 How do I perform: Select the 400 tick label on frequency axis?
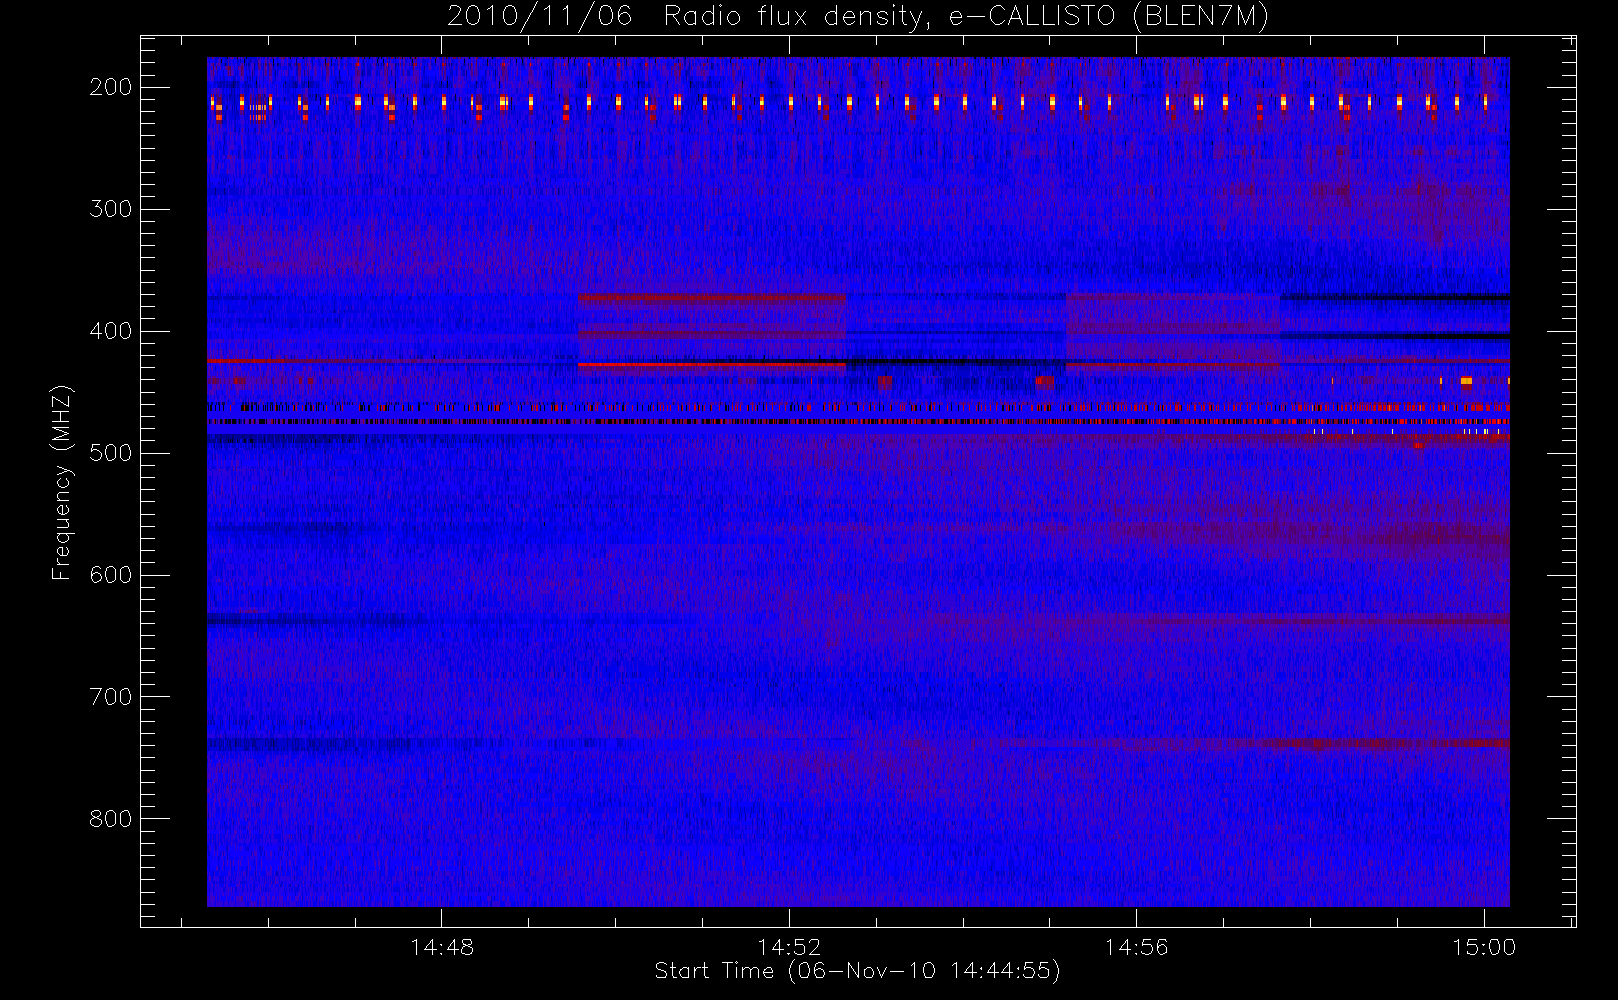pos(110,331)
